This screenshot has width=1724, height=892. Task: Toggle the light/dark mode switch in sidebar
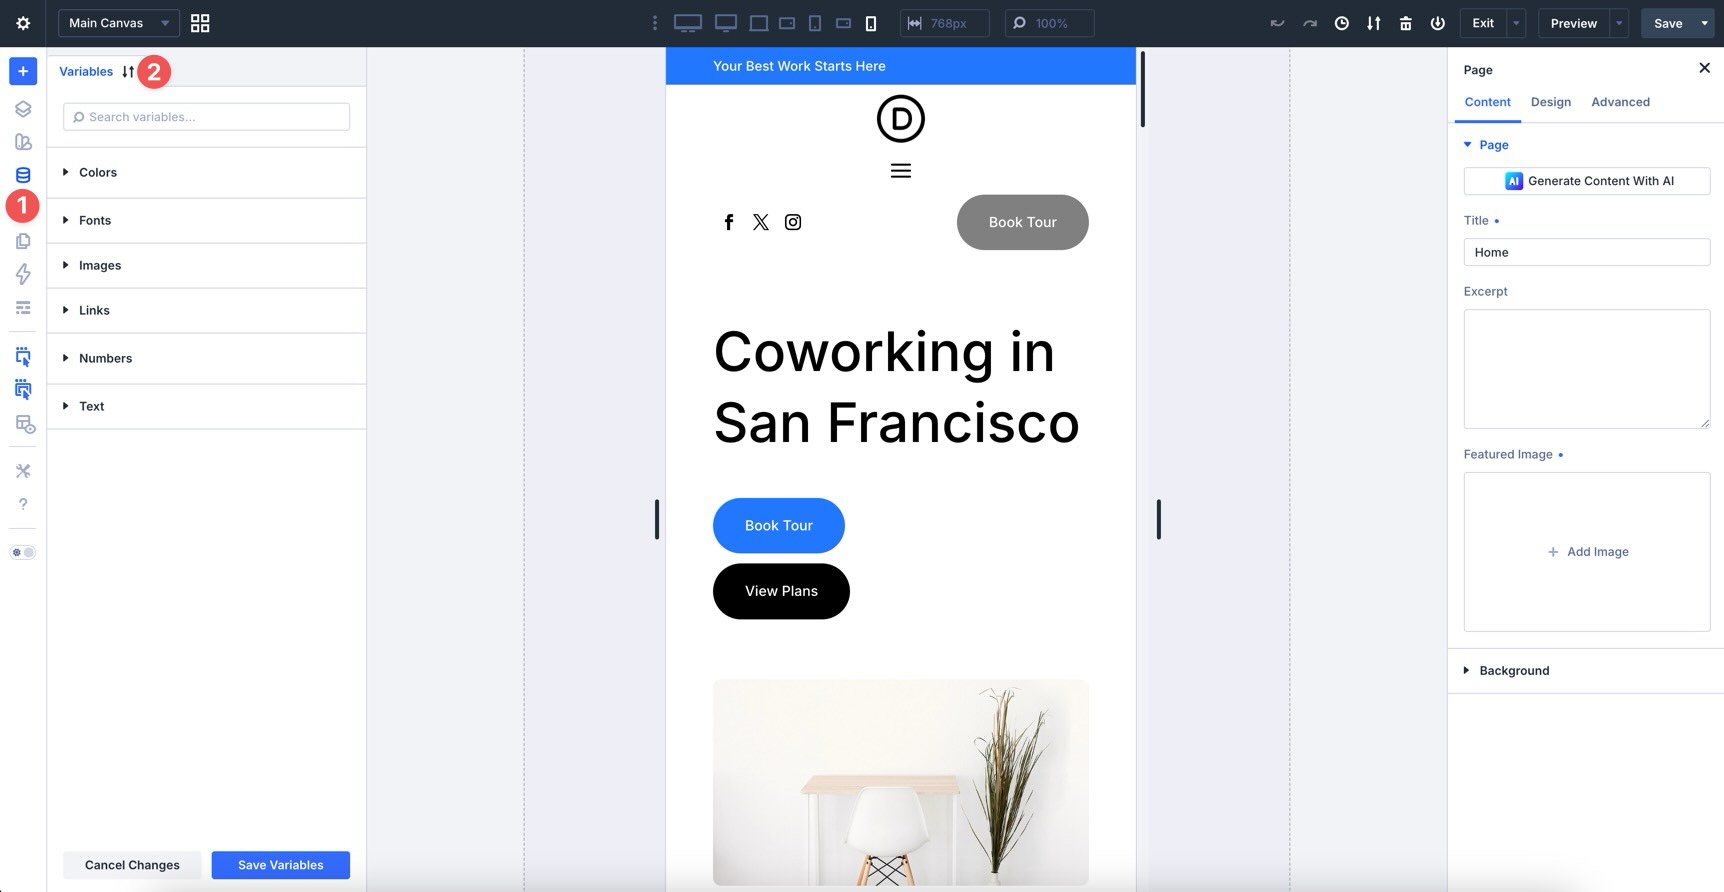coord(23,552)
